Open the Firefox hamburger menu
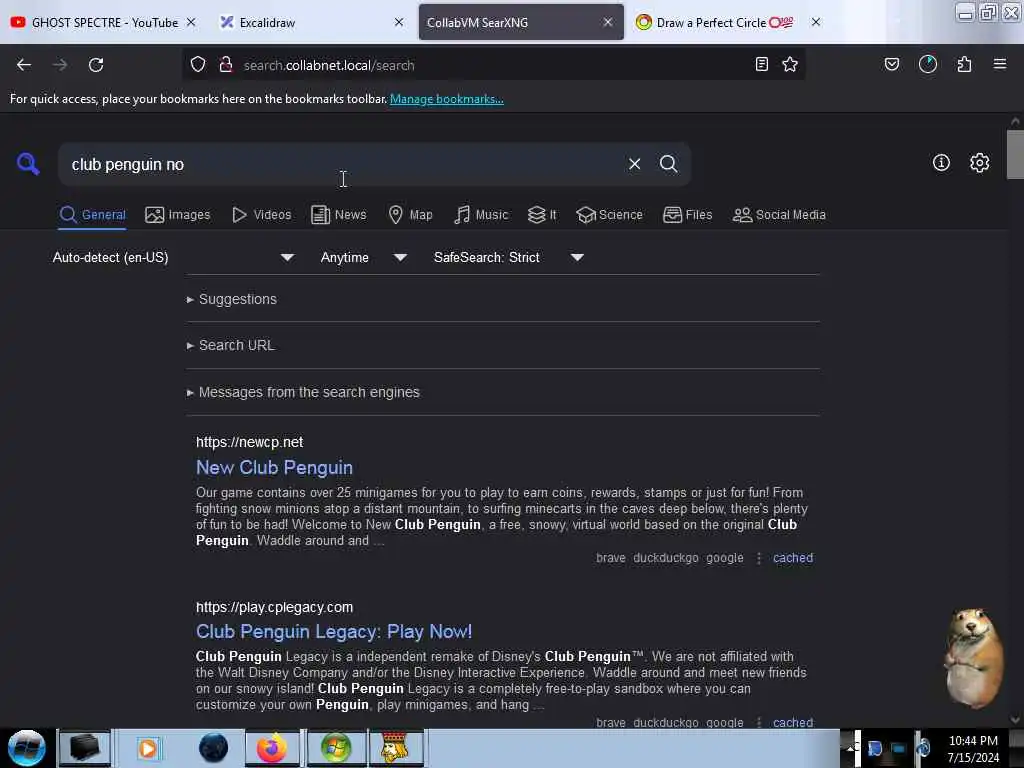 tap(999, 64)
